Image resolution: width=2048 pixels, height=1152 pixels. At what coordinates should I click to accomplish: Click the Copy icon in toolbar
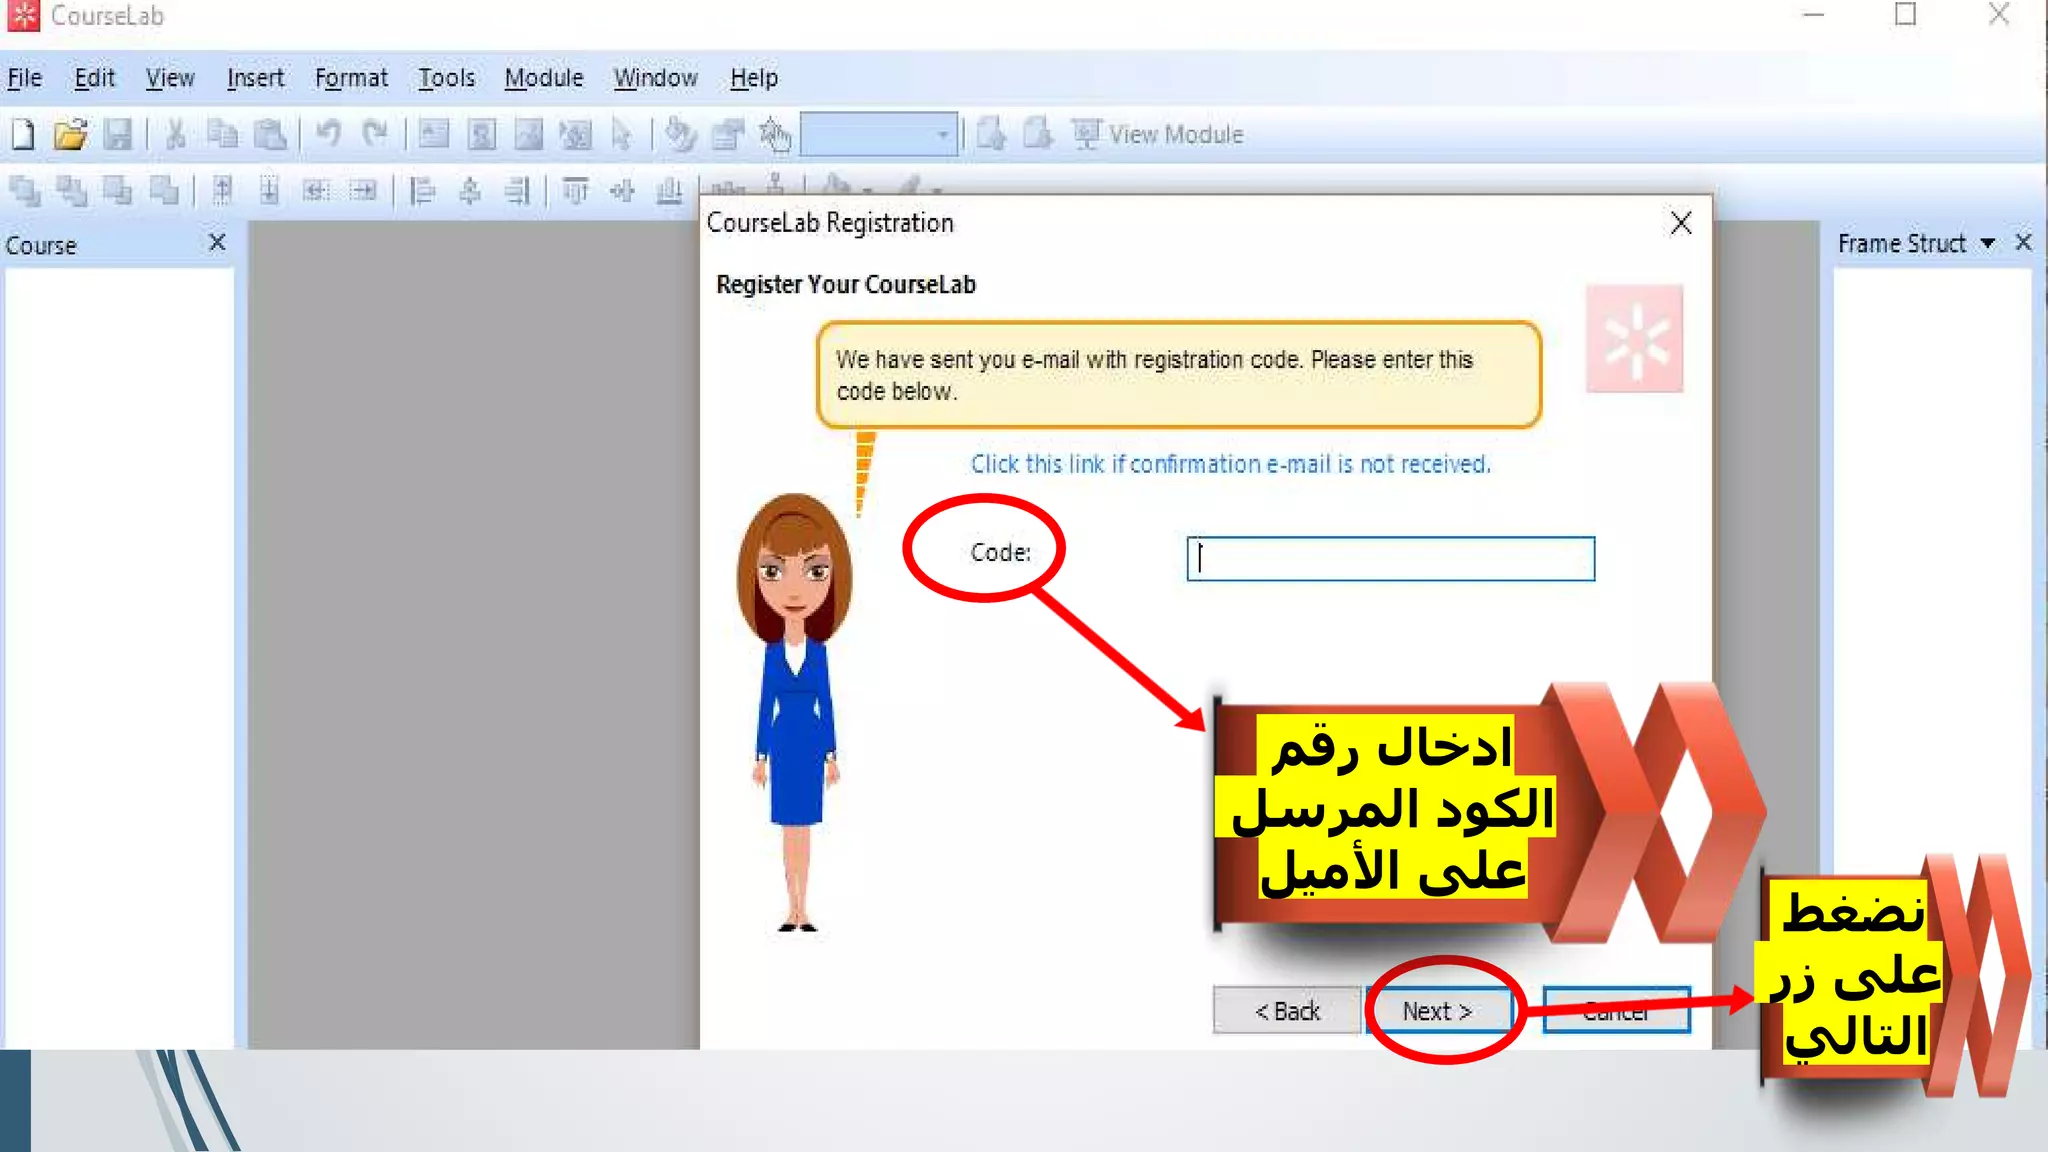point(222,134)
